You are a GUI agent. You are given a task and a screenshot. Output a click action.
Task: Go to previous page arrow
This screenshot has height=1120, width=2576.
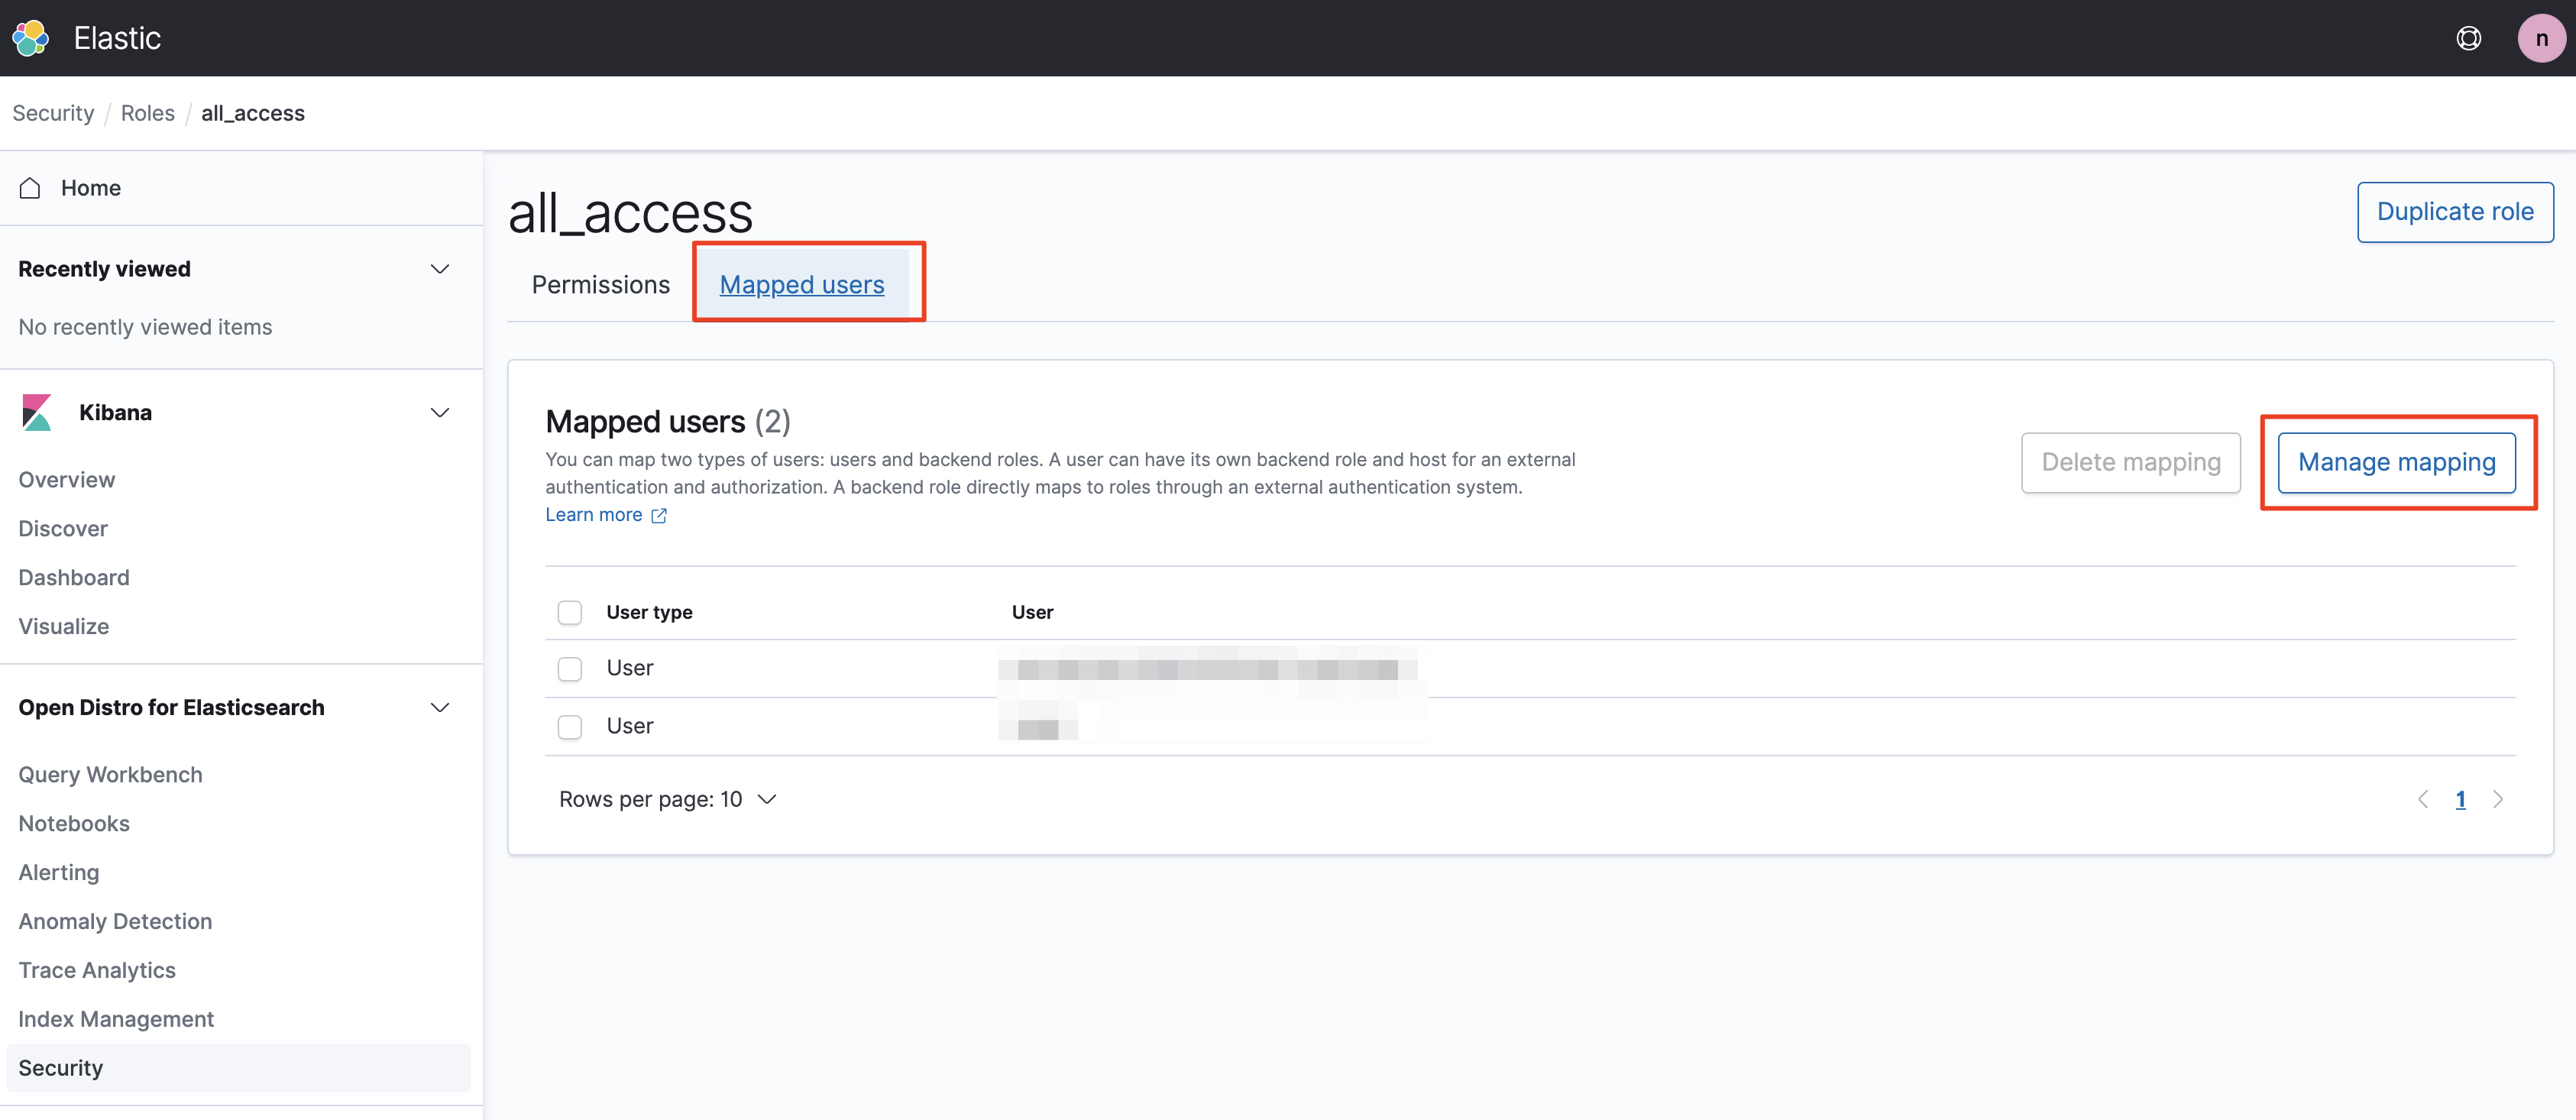[2423, 799]
